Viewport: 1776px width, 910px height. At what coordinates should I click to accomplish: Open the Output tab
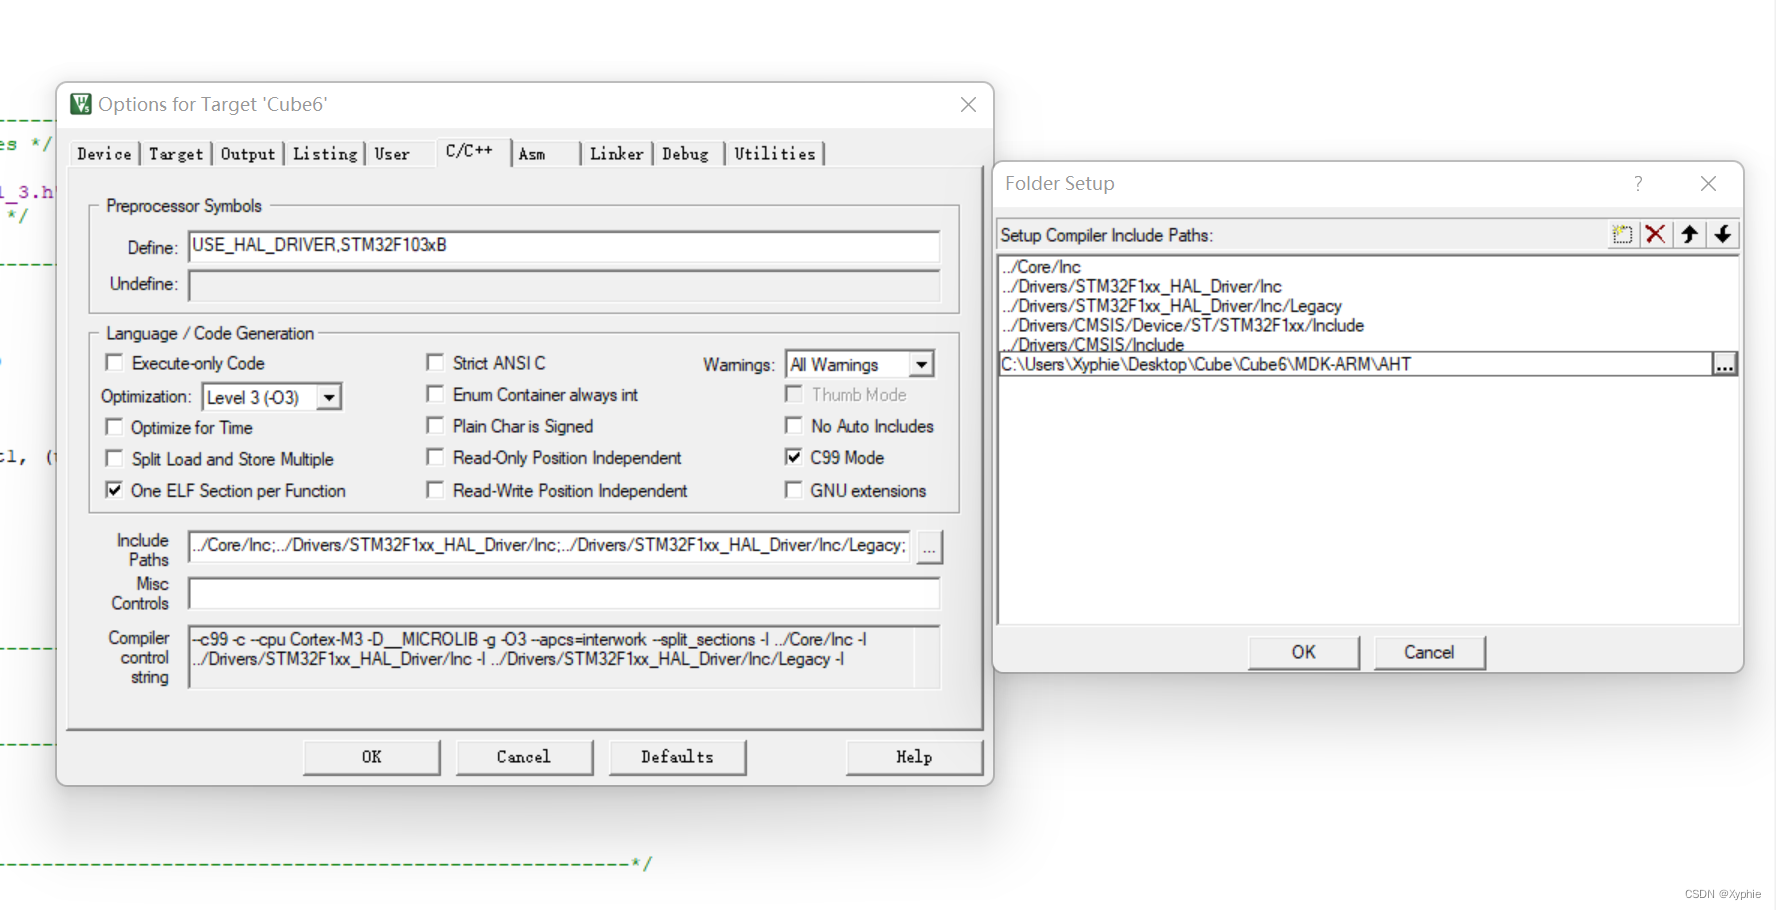(x=247, y=154)
